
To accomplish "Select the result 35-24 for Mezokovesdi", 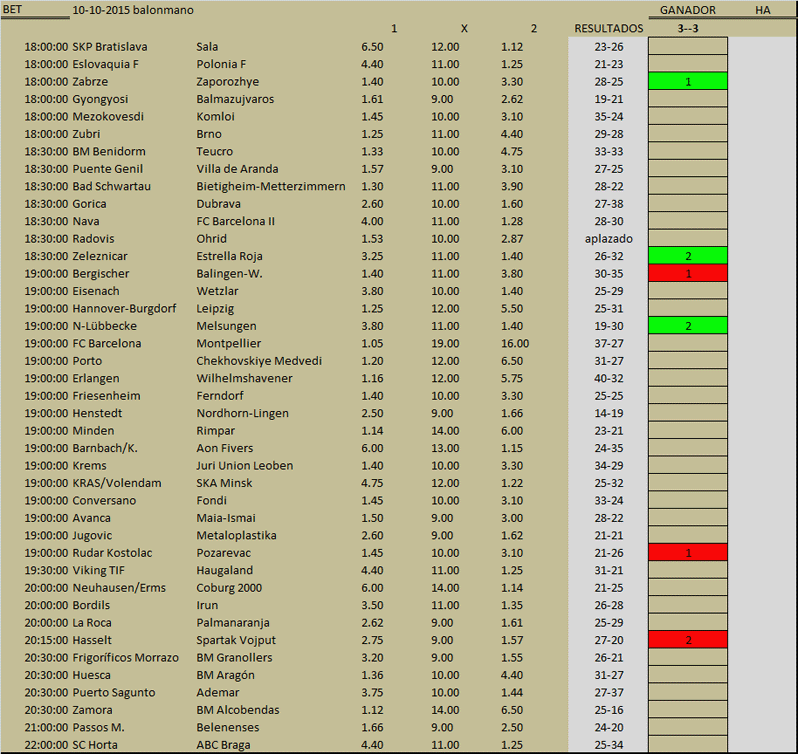I will pos(609,117).
